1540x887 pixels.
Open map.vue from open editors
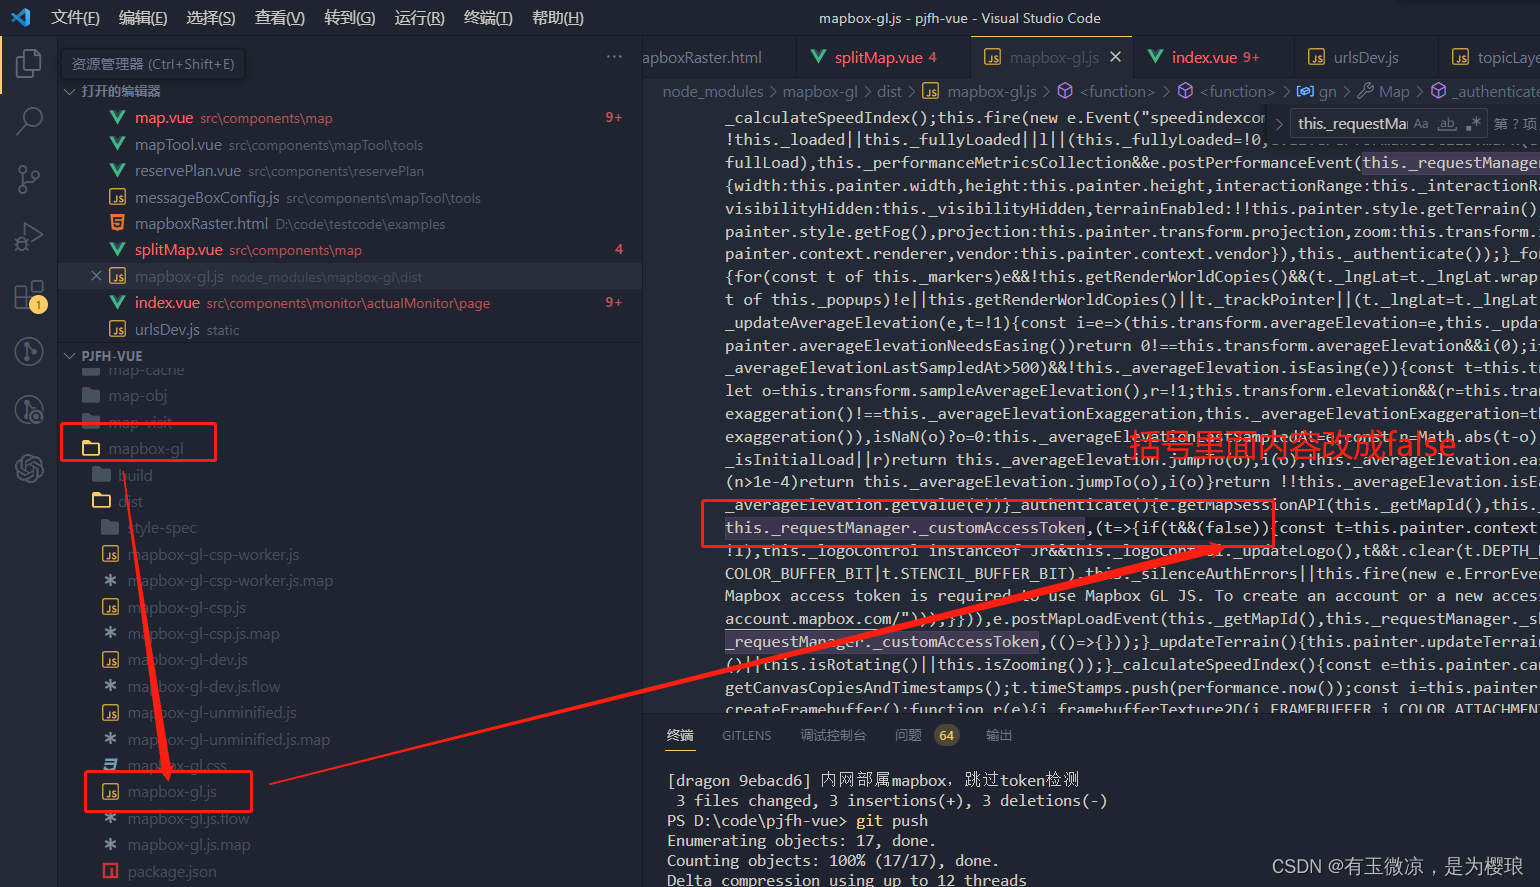(350, 118)
